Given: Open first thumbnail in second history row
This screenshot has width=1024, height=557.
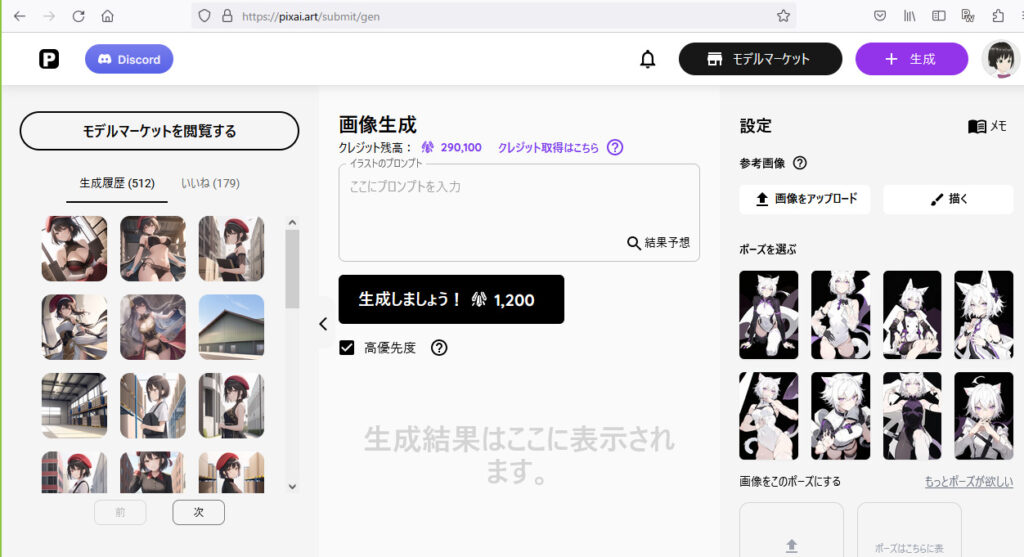Looking at the screenshot, I should [74, 327].
